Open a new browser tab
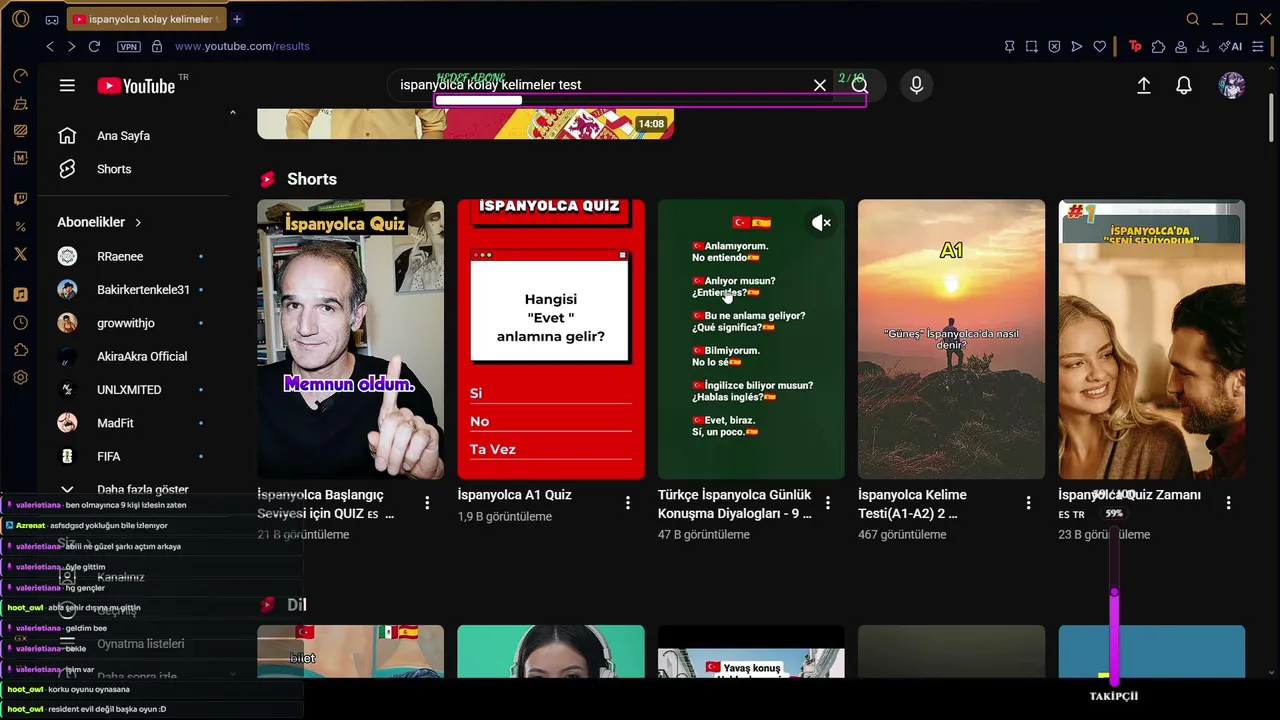1280x720 pixels. point(237,19)
